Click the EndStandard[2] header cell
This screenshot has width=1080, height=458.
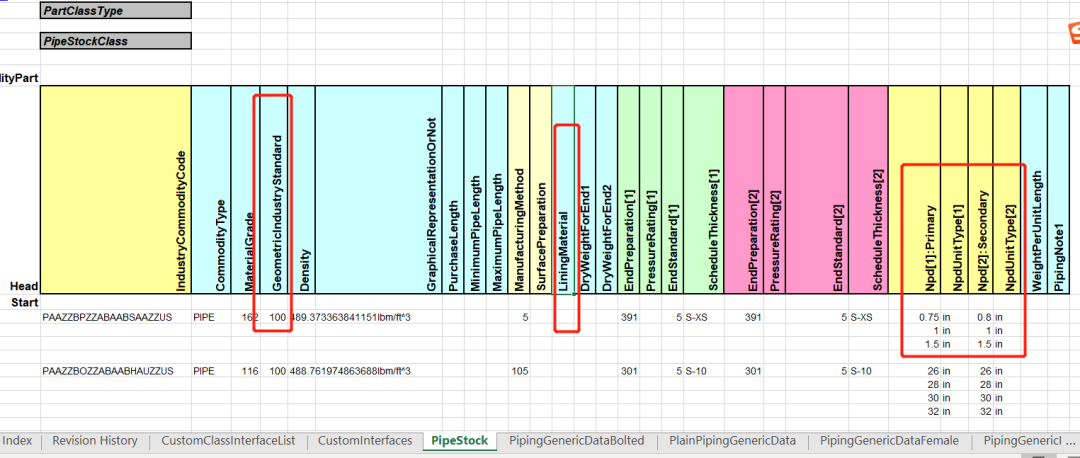pos(817,190)
